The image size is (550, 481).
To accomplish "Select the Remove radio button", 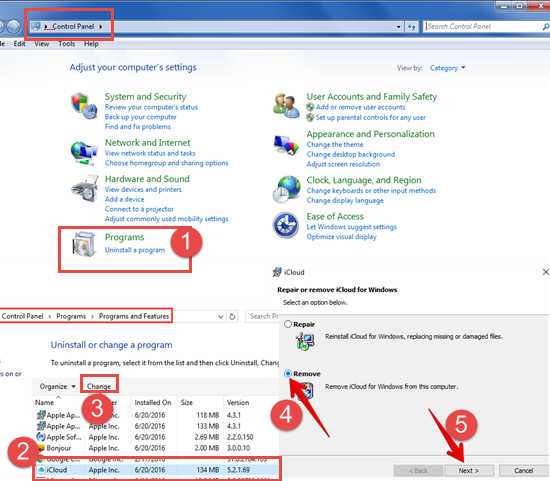I will click(288, 374).
